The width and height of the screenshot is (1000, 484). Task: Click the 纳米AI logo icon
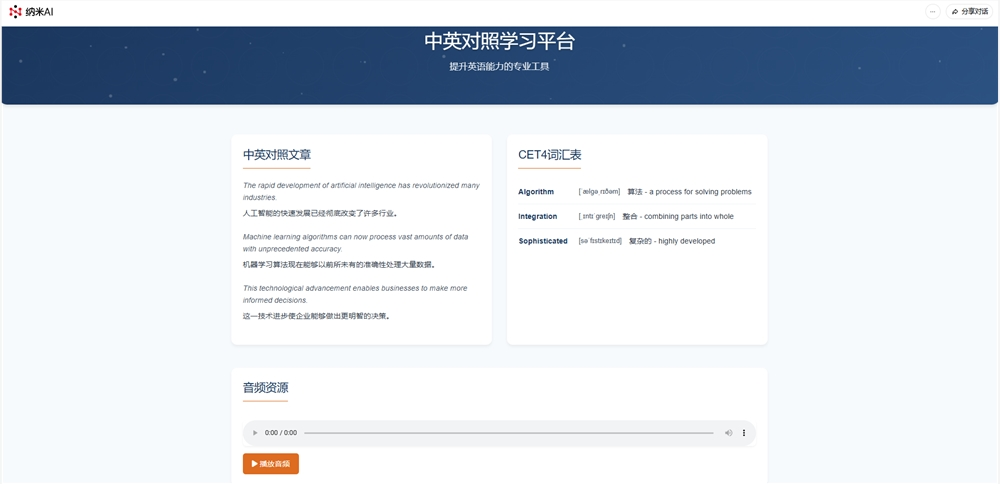click(x=15, y=11)
